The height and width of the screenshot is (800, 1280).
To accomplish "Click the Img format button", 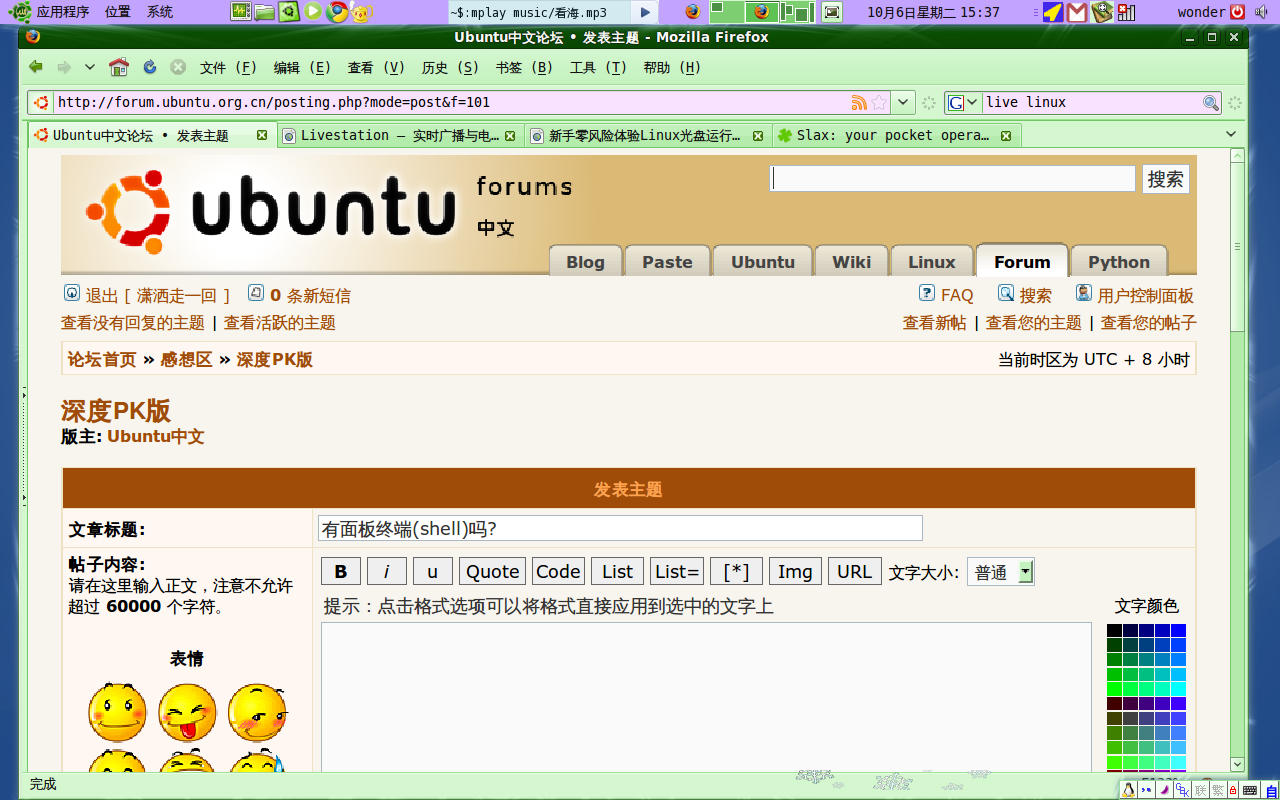I will coord(795,571).
